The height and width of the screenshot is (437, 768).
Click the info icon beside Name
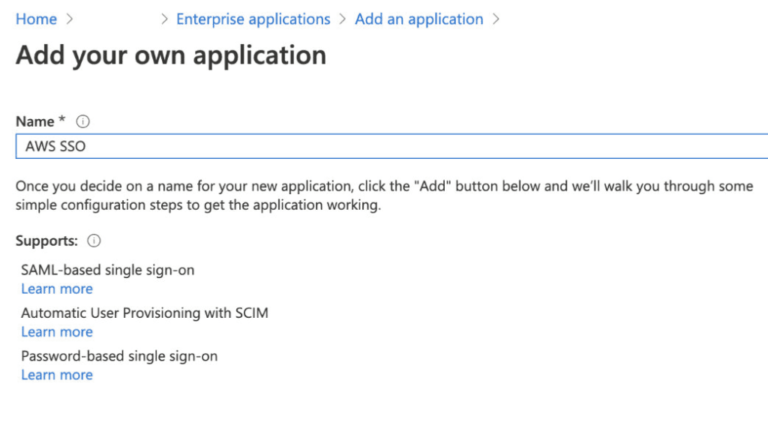click(x=83, y=121)
